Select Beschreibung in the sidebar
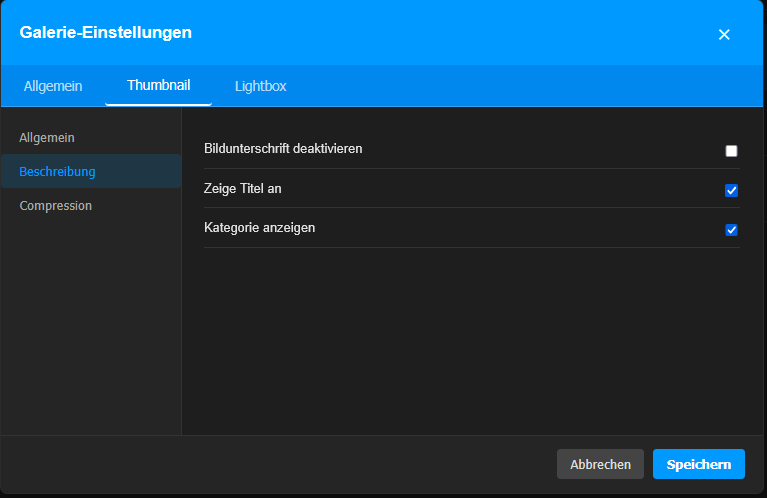 [91, 171]
